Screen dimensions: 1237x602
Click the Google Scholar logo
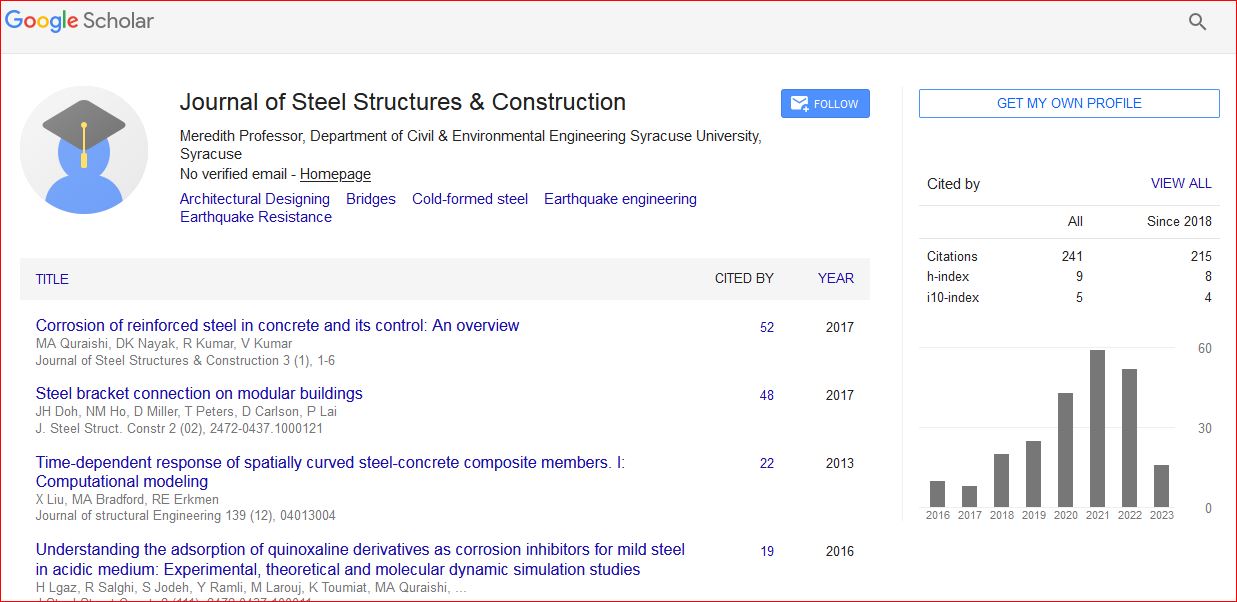tap(80, 21)
